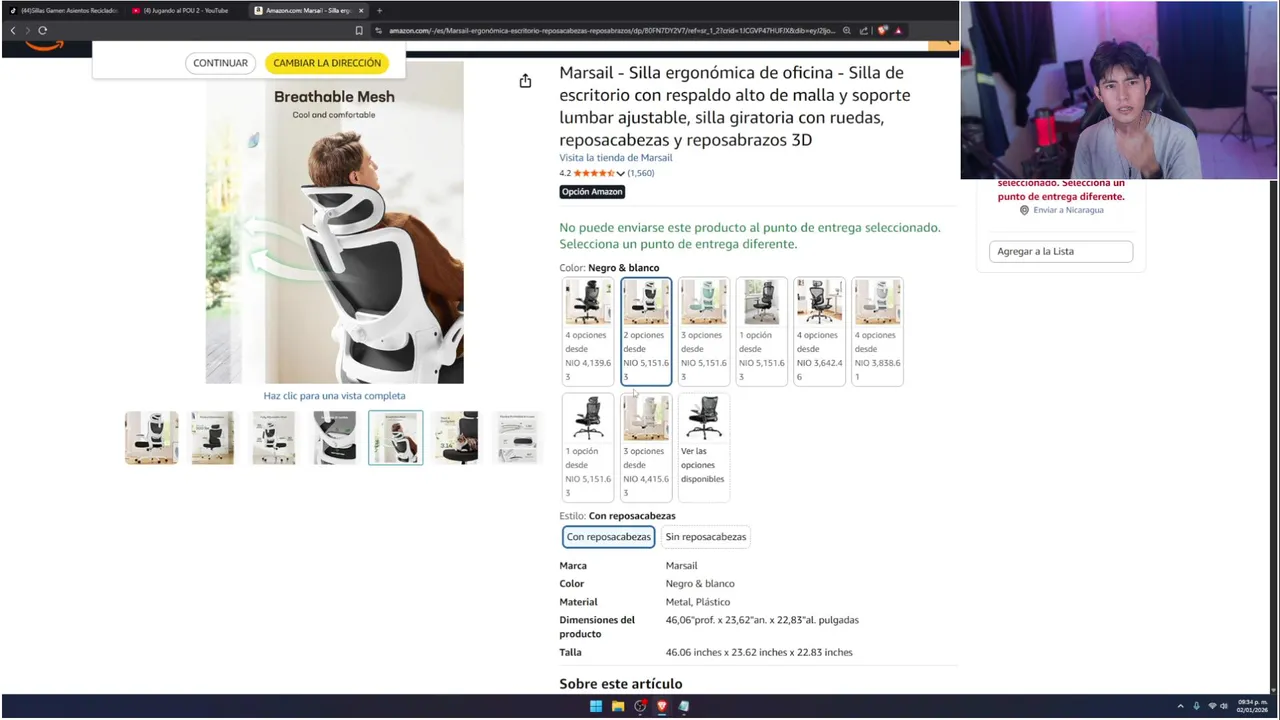Open the rightmost pinned taskbar app
The width and height of the screenshot is (1280, 720).
684,706
